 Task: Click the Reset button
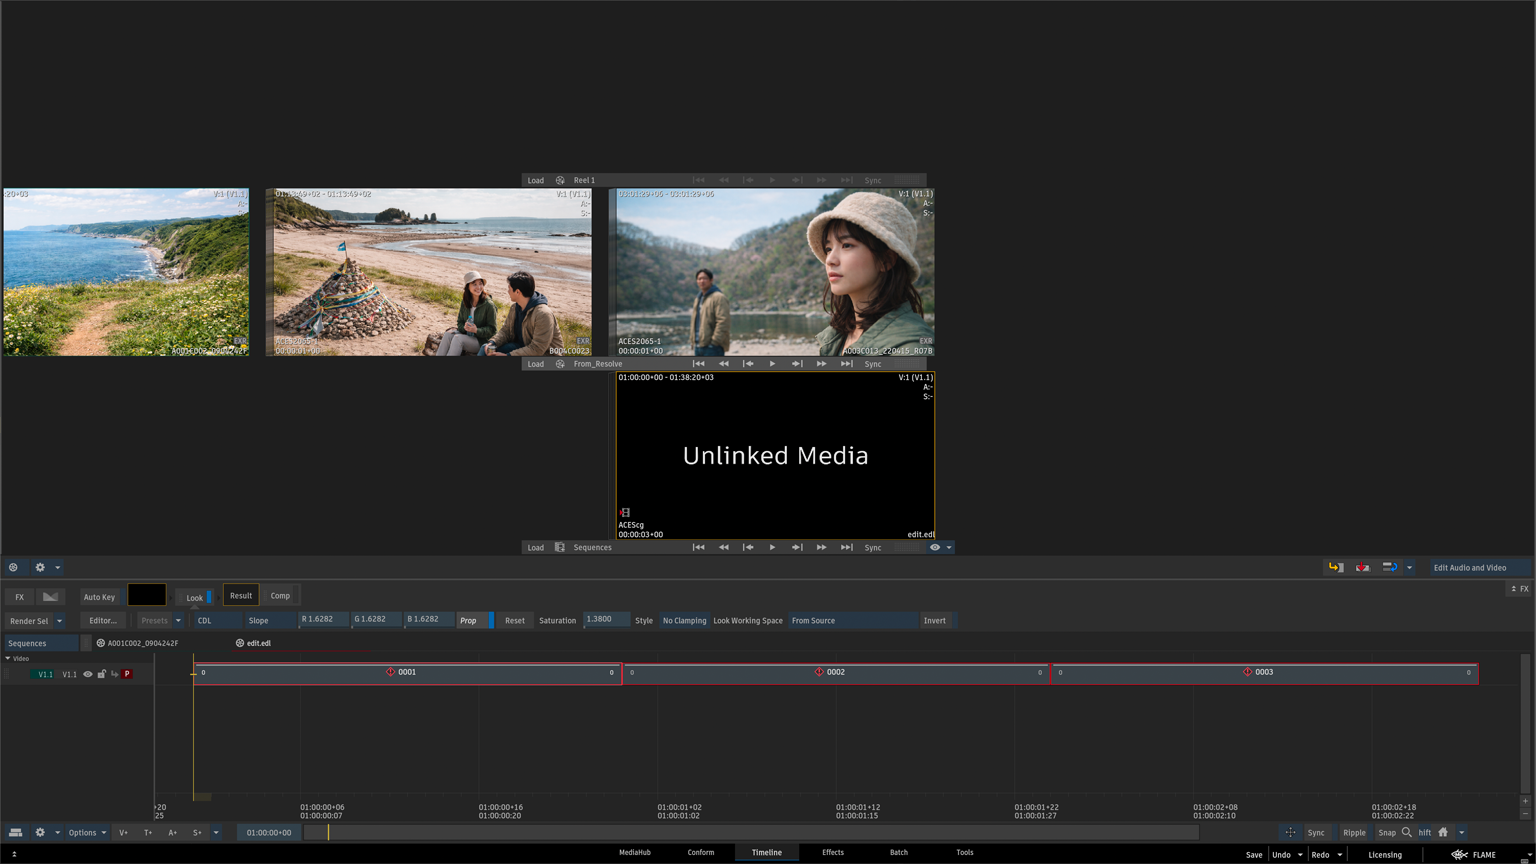tap(514, 620)
